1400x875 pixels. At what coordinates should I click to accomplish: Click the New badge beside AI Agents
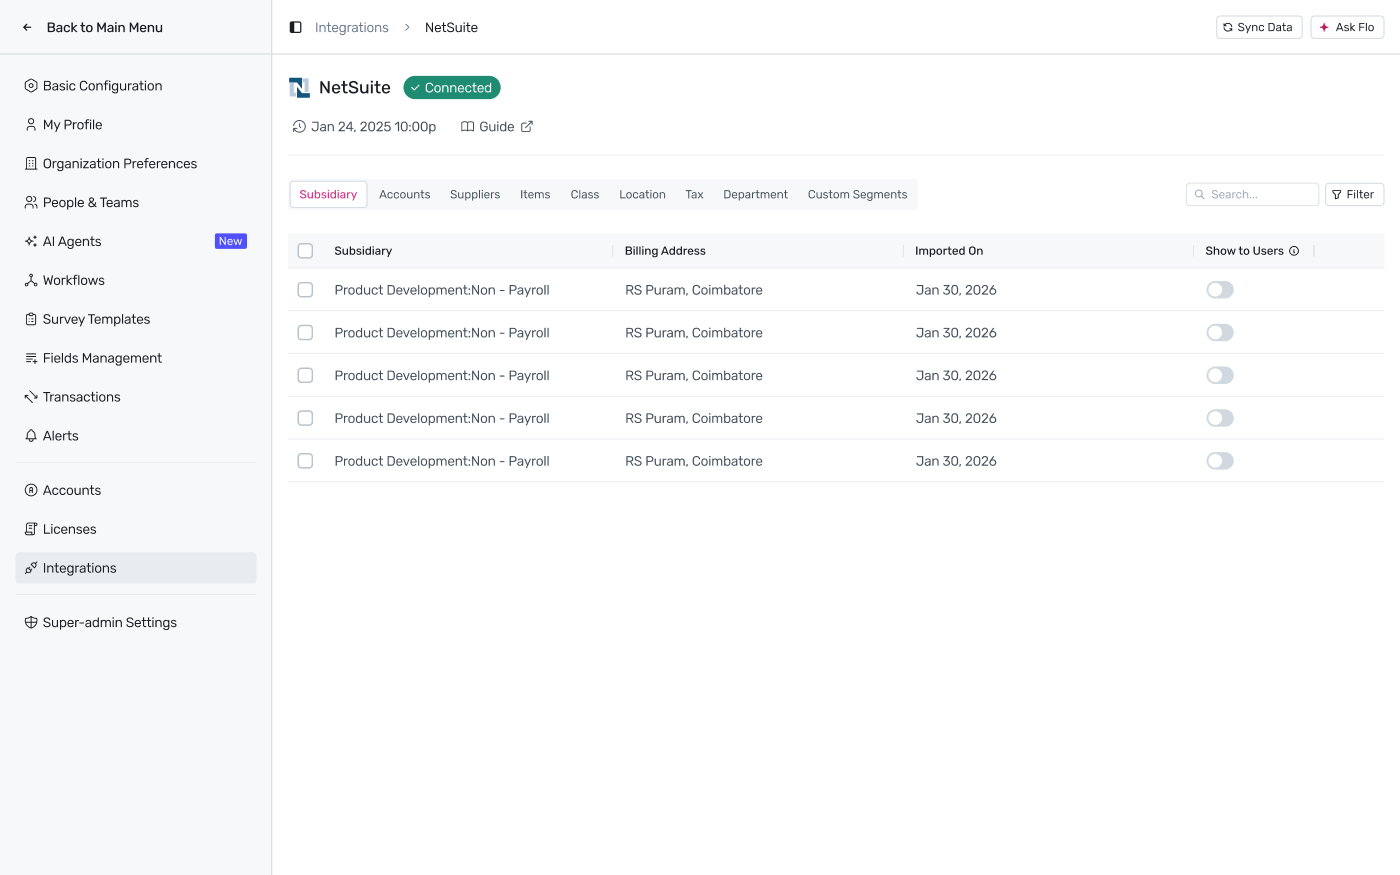click(x=231, y=241)
